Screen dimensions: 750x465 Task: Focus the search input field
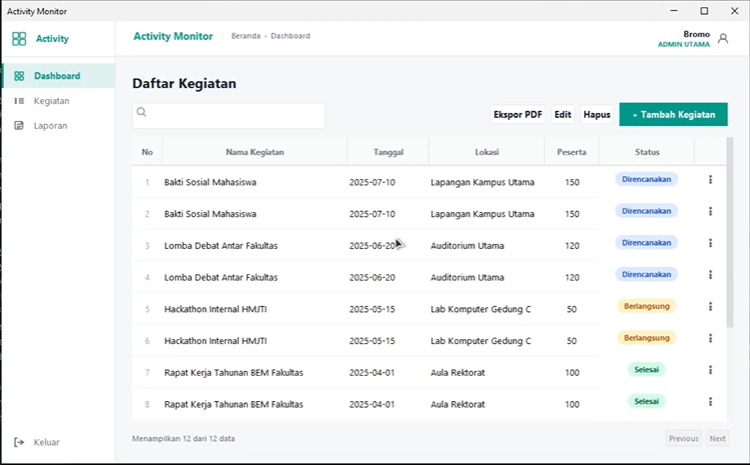[229, 115]
